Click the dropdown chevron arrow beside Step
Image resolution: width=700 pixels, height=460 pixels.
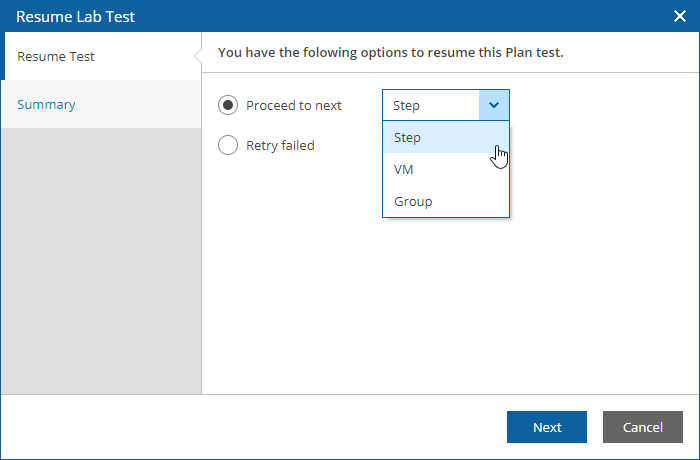[x=494, y=105]
